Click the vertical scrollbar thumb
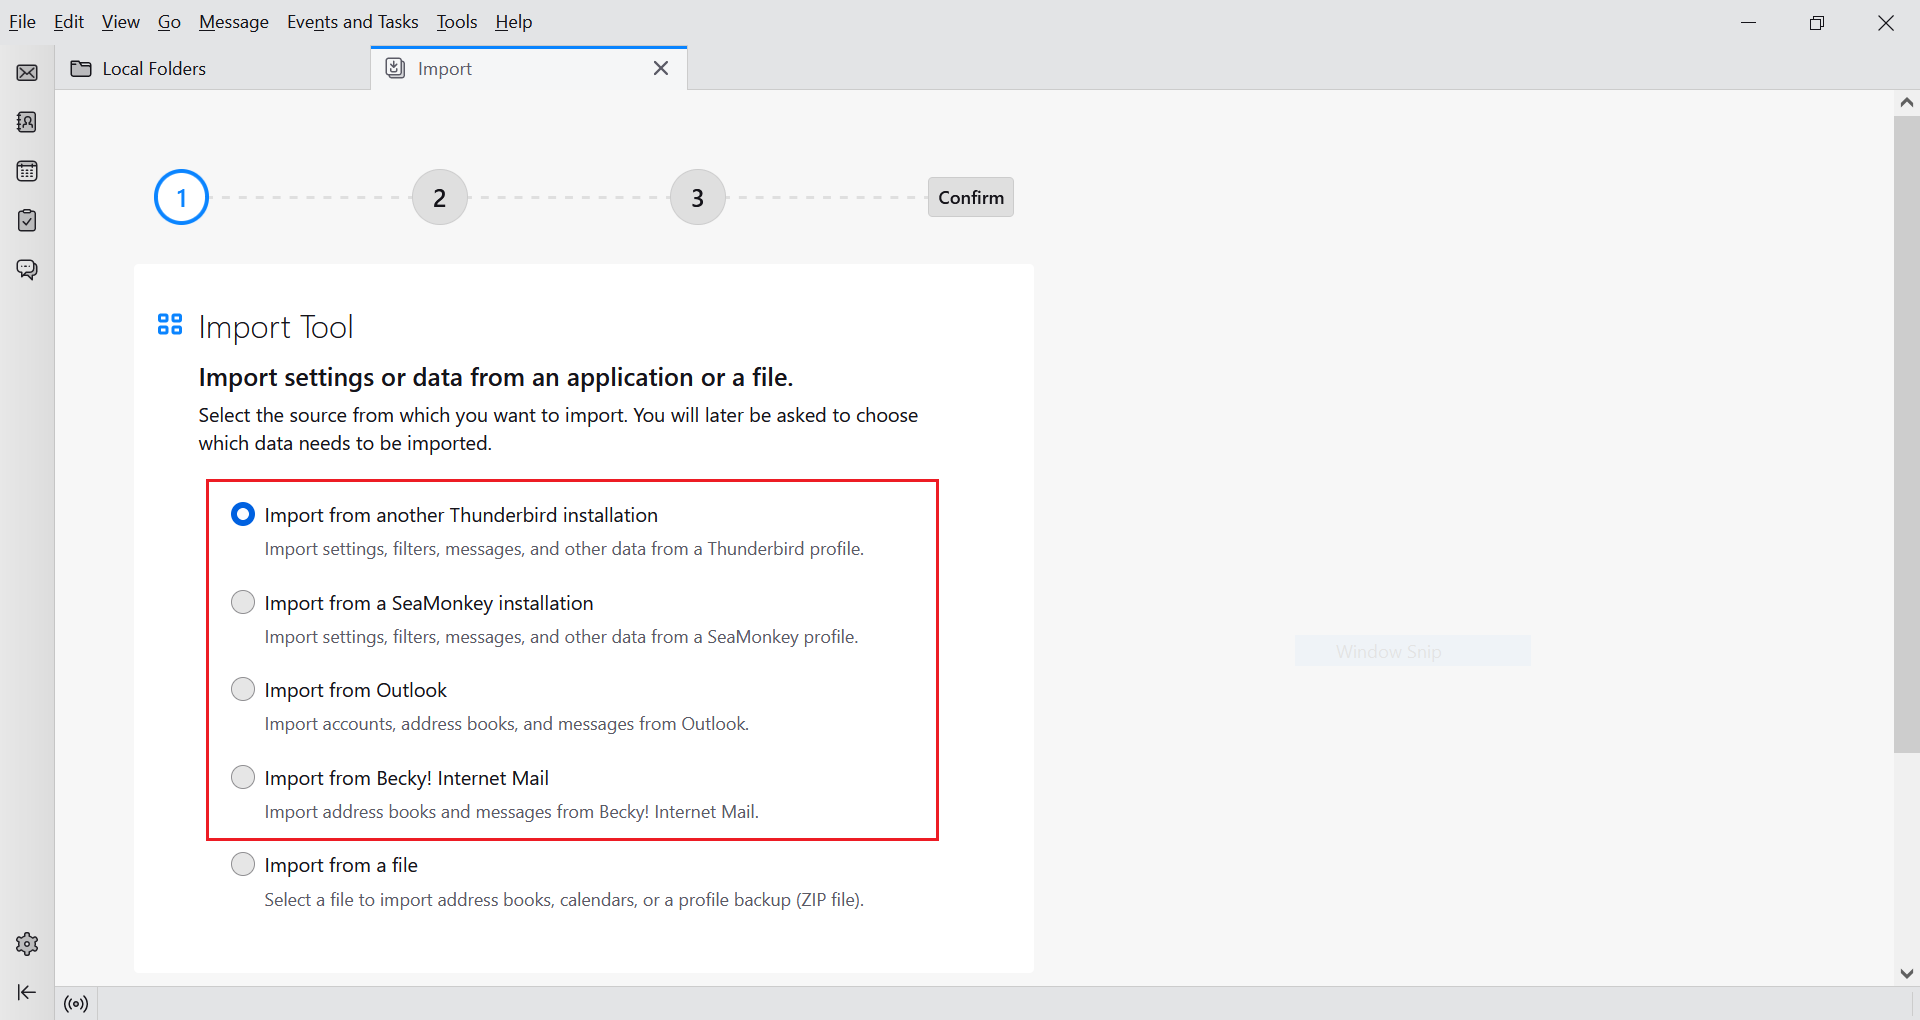The height and width of the screenshot is (1020, 1920). 1907,434
